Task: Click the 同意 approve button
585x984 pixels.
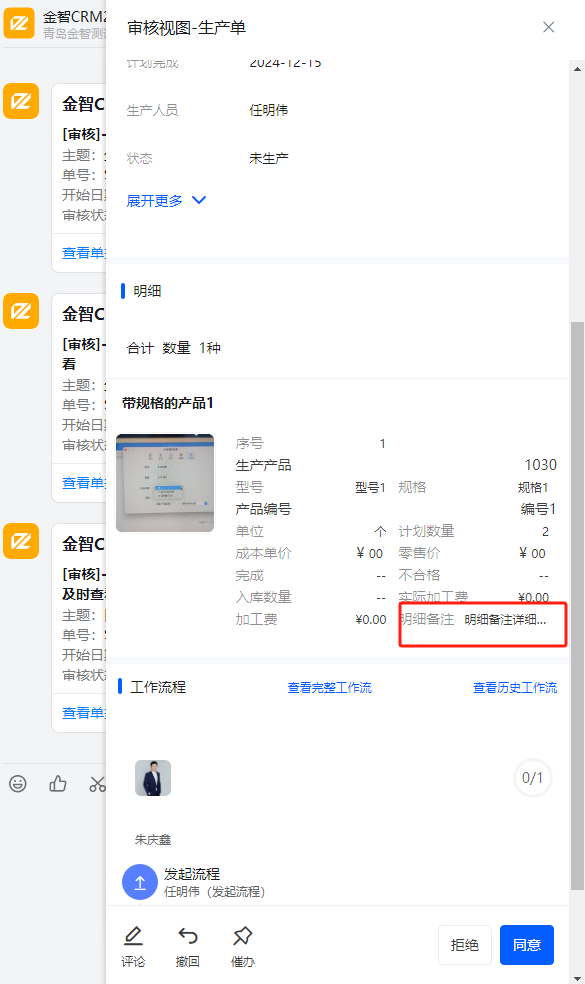Action: (527, 944)
